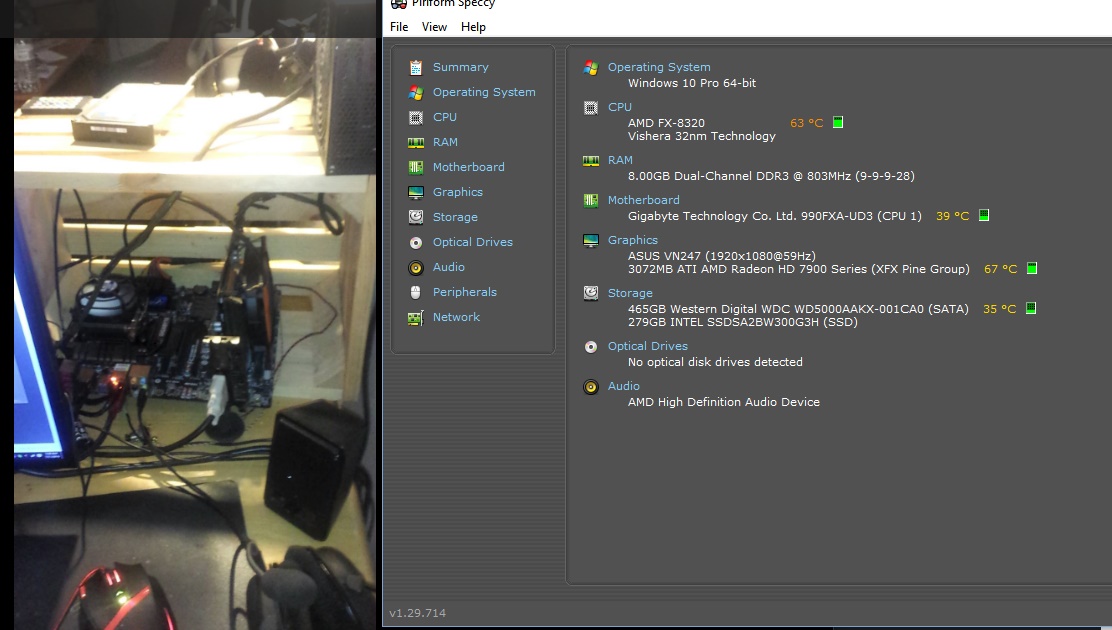Screen dimensions: 1112x630
Task: Select Summary in the sidebar
Action: 461,67
